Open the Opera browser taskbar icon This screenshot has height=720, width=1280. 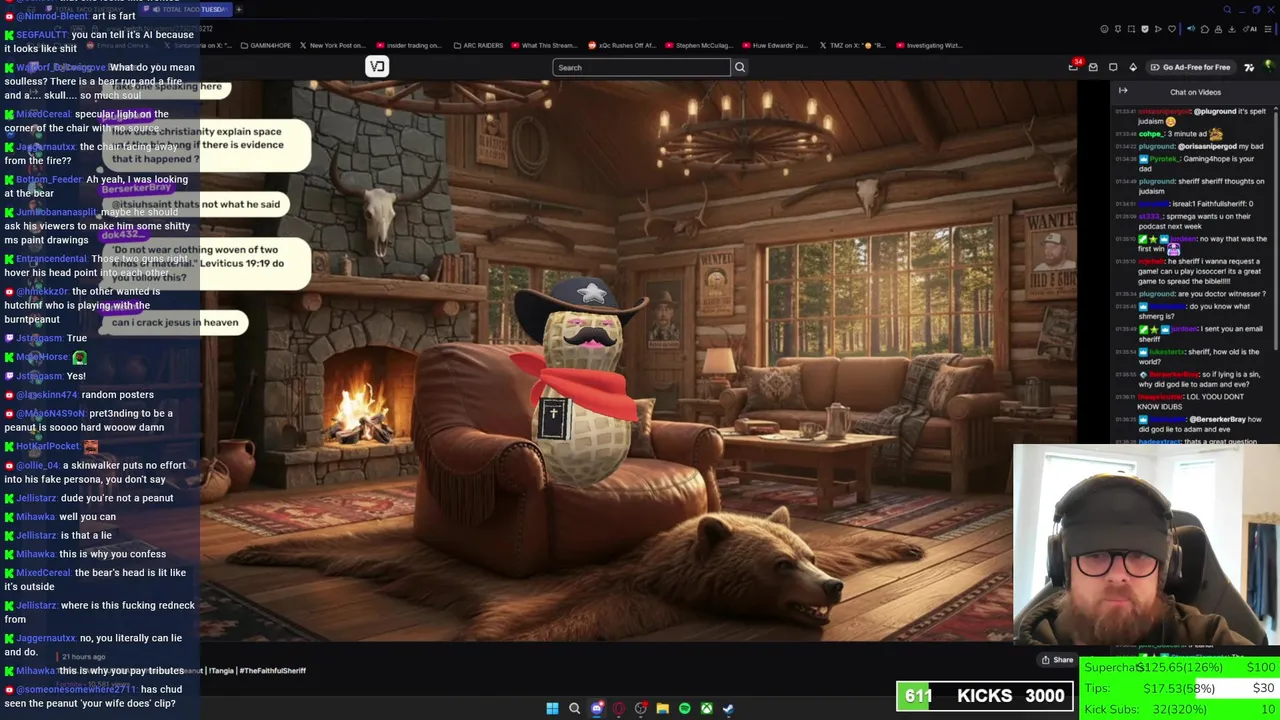pyautogui.click(x=618, y=708)
